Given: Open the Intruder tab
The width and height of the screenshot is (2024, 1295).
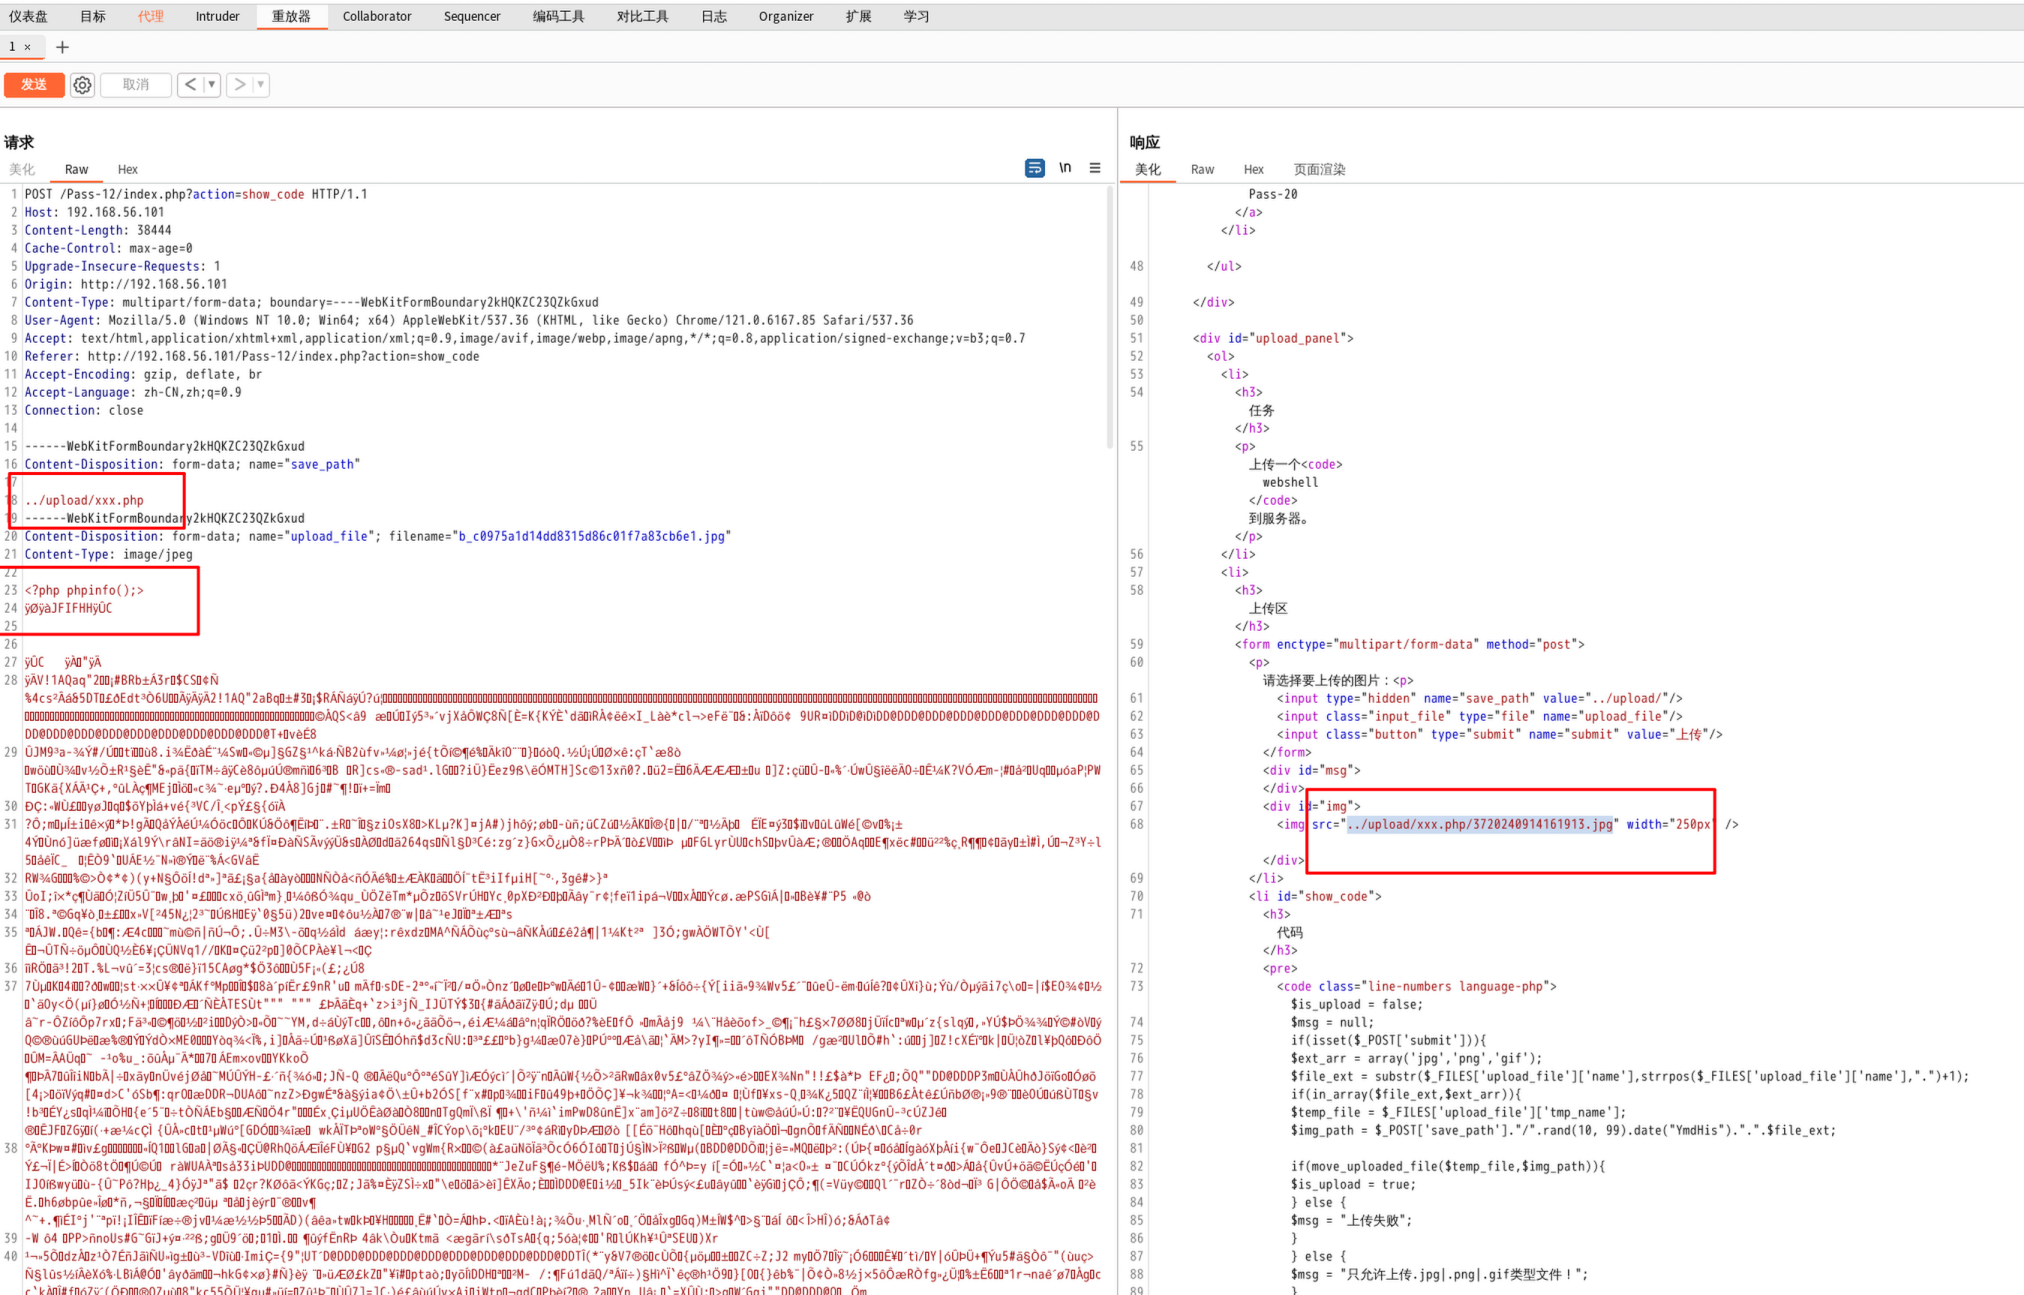Looking at the screenshot, I should click(217, 16).
